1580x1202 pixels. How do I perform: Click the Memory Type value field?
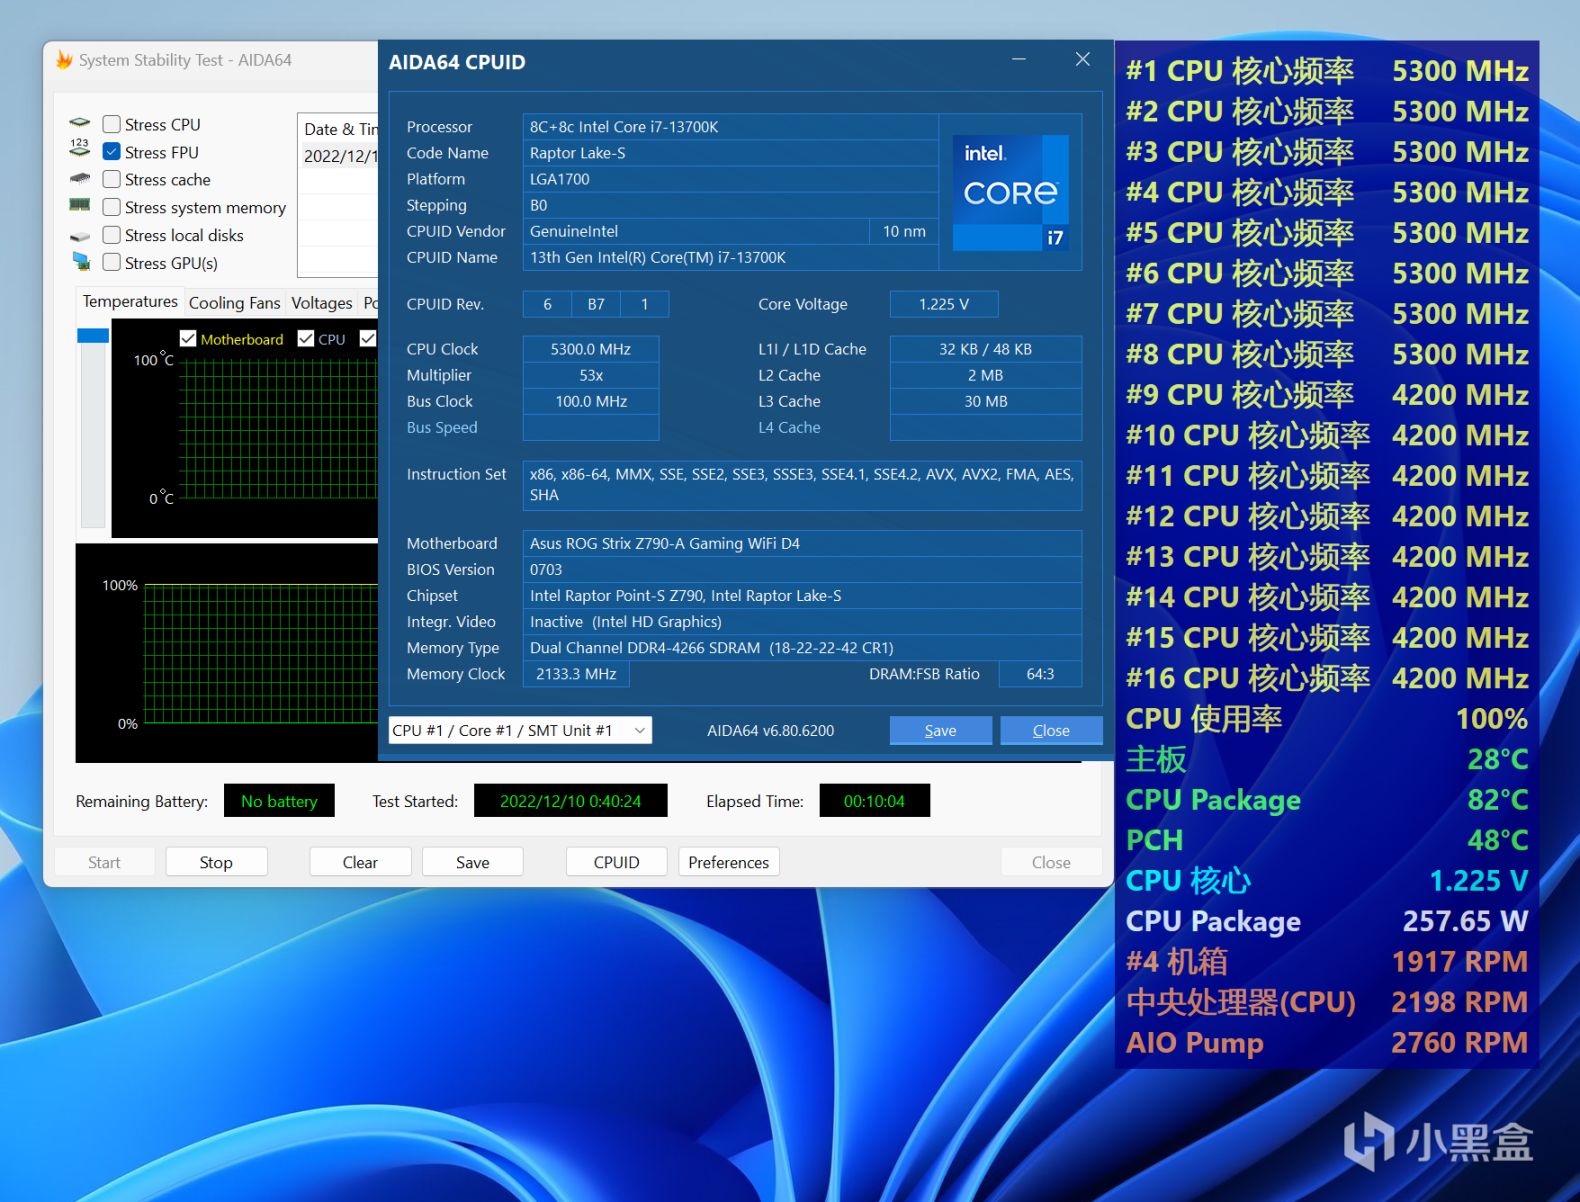pyautogui.click(x=802, y=647)
